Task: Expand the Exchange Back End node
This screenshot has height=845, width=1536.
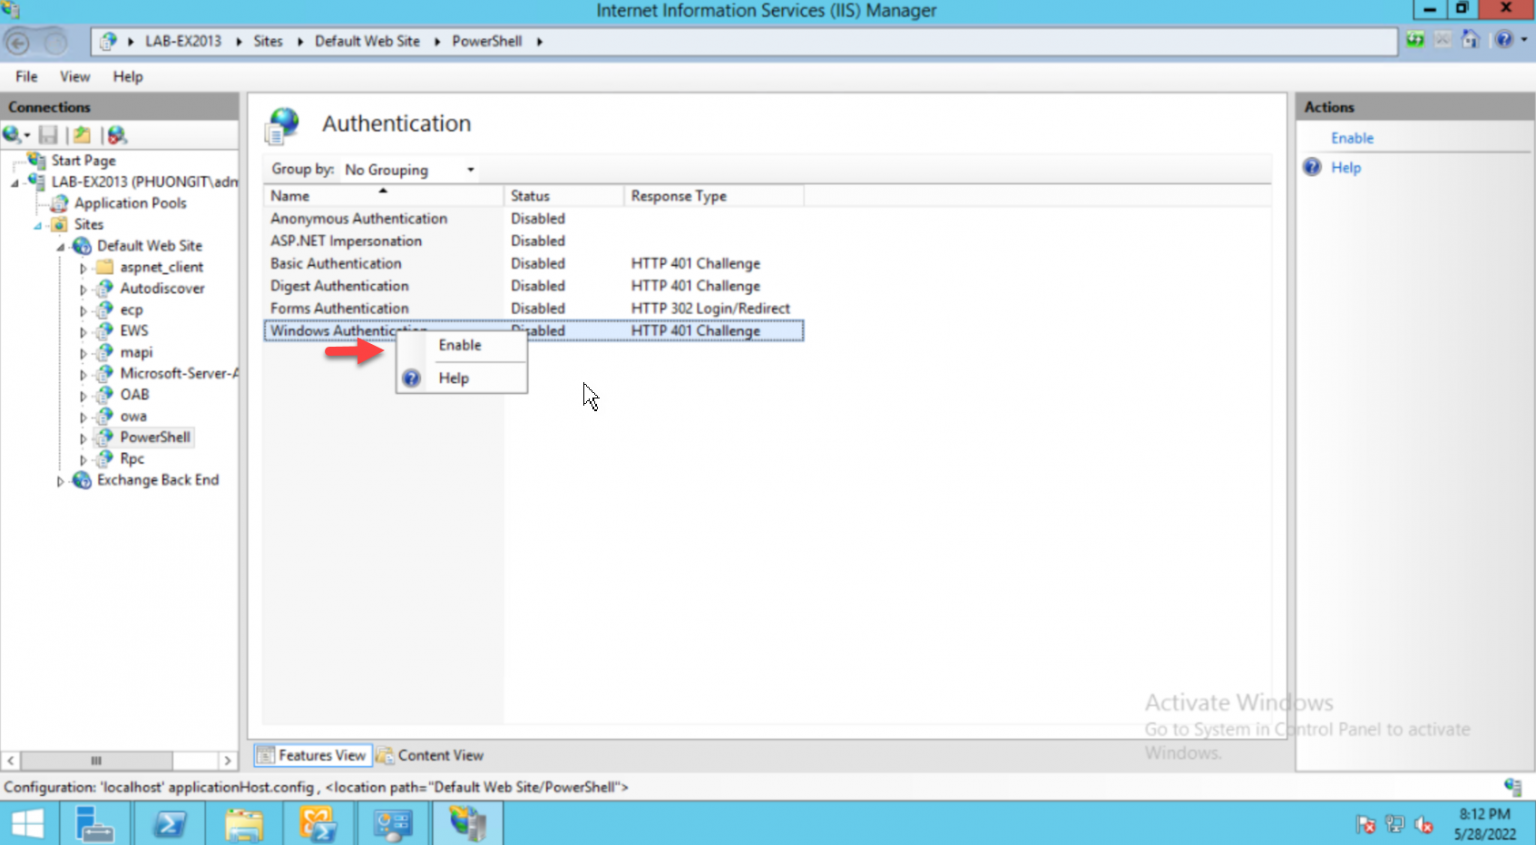Action: (60, 480)
